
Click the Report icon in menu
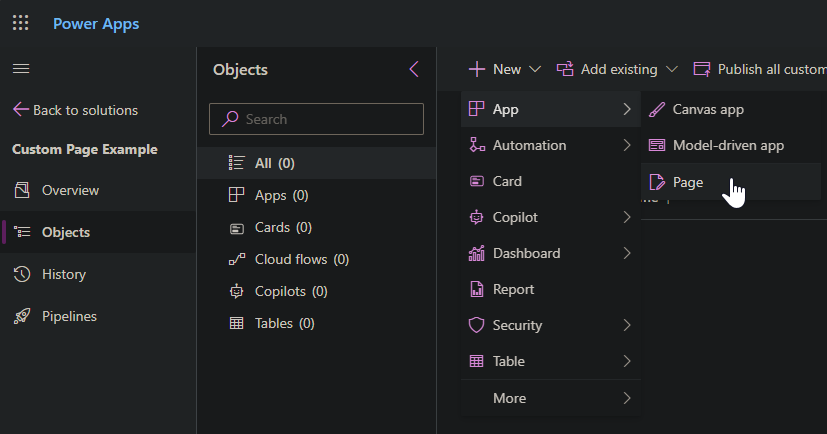click(x=477, y=289)
